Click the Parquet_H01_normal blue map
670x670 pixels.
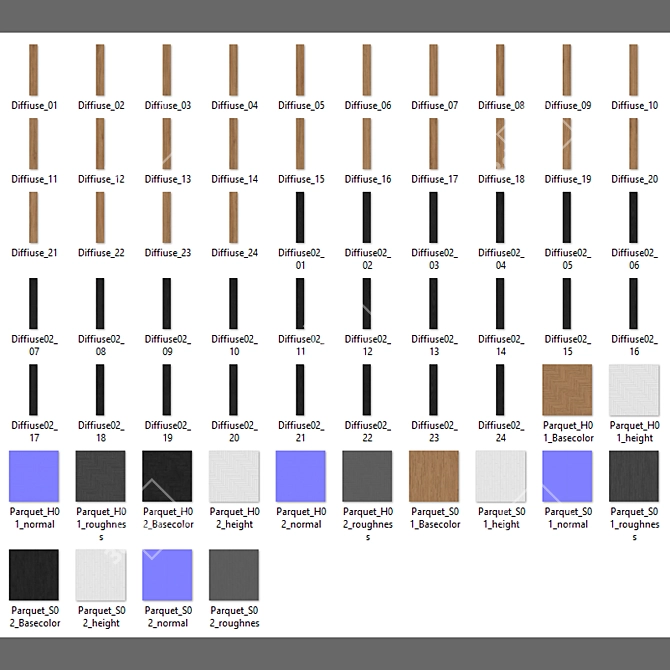(34, 475)
